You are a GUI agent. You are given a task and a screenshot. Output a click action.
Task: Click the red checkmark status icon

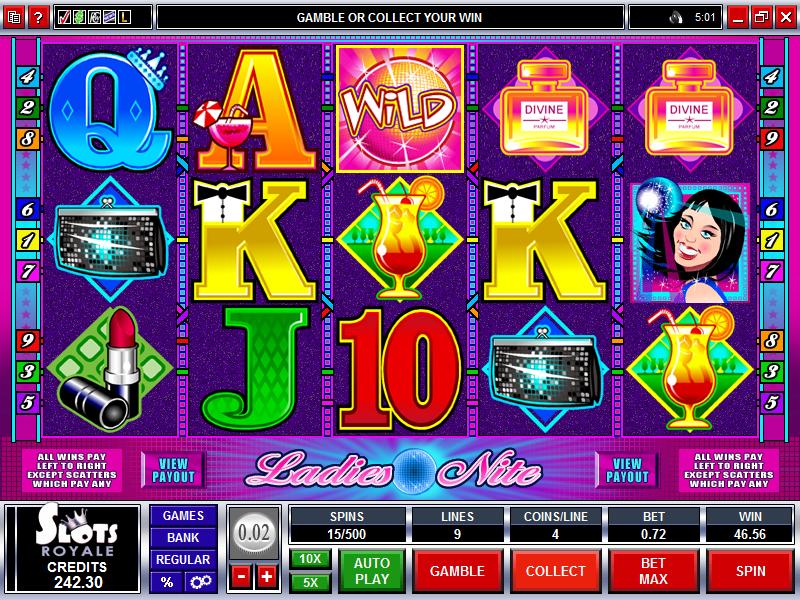click(64, 18)
